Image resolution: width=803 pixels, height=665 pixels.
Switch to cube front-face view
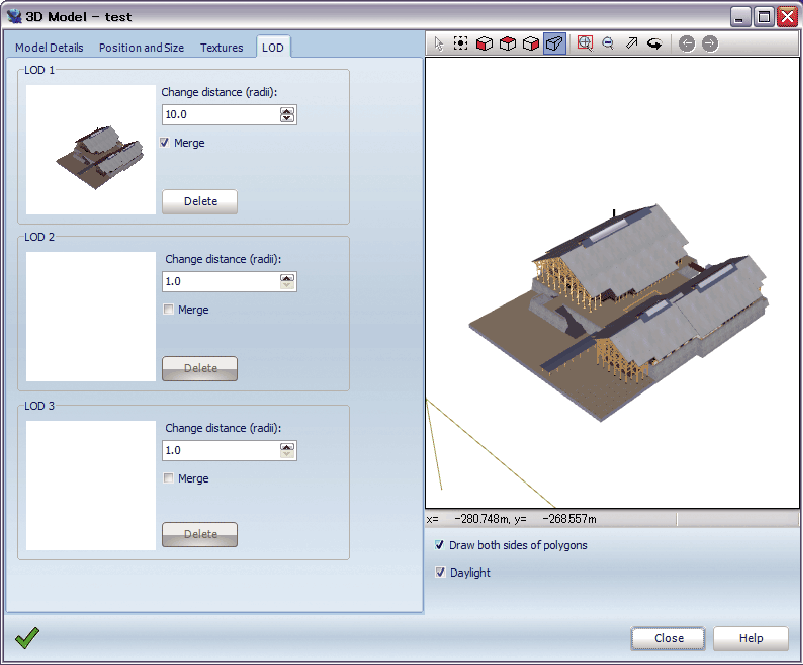pos(484,44)
